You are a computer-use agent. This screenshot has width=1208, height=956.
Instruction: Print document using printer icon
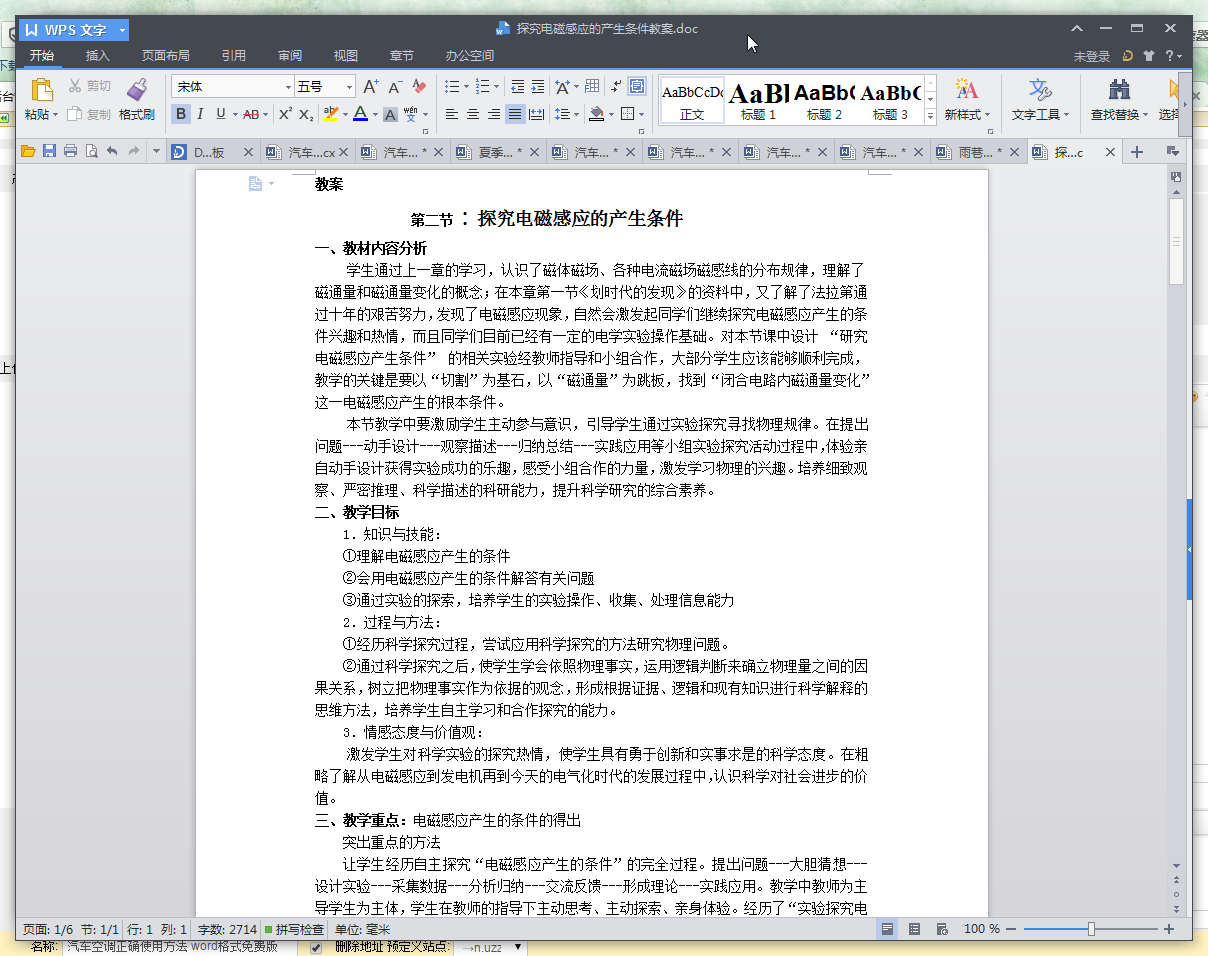click(x=70, y=152)
